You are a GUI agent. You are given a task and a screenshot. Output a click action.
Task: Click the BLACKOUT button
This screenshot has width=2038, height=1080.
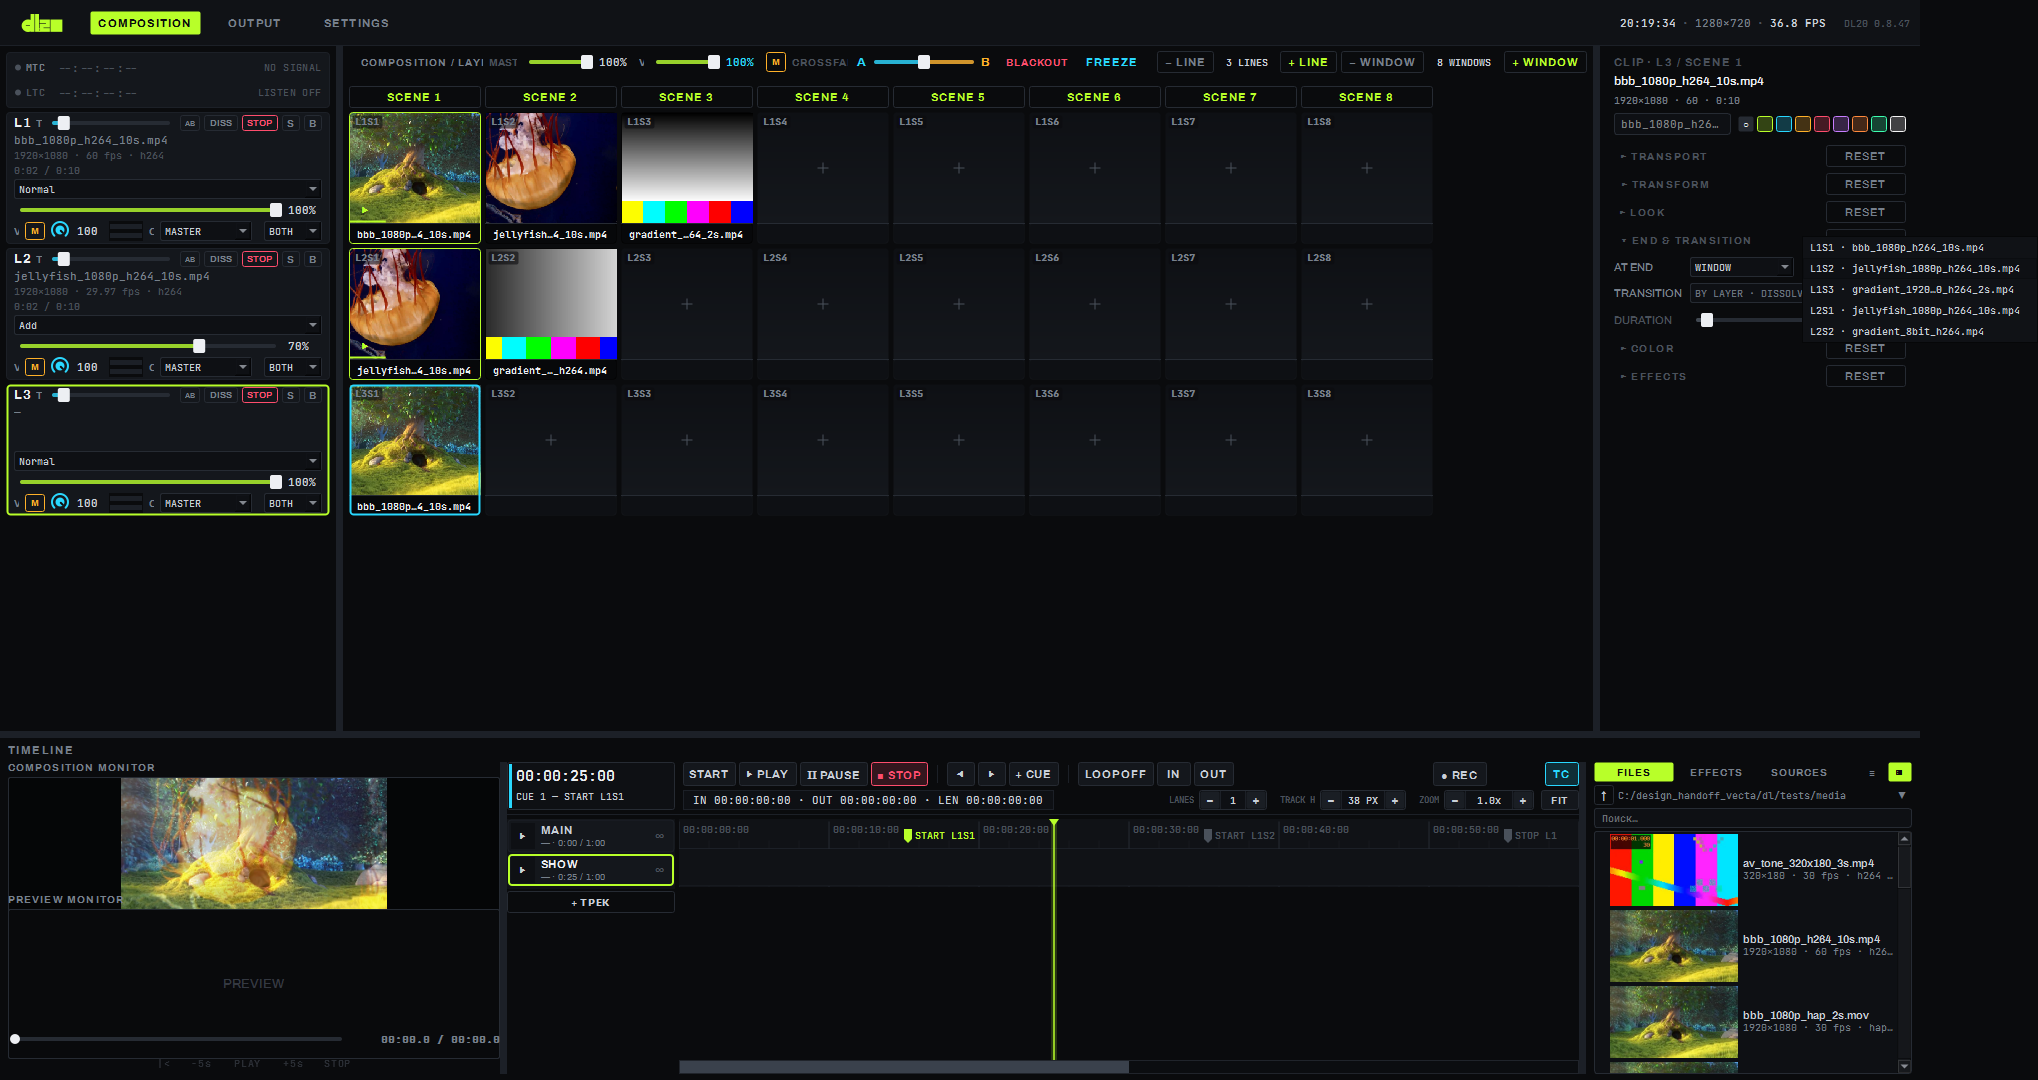point(1036,62)
